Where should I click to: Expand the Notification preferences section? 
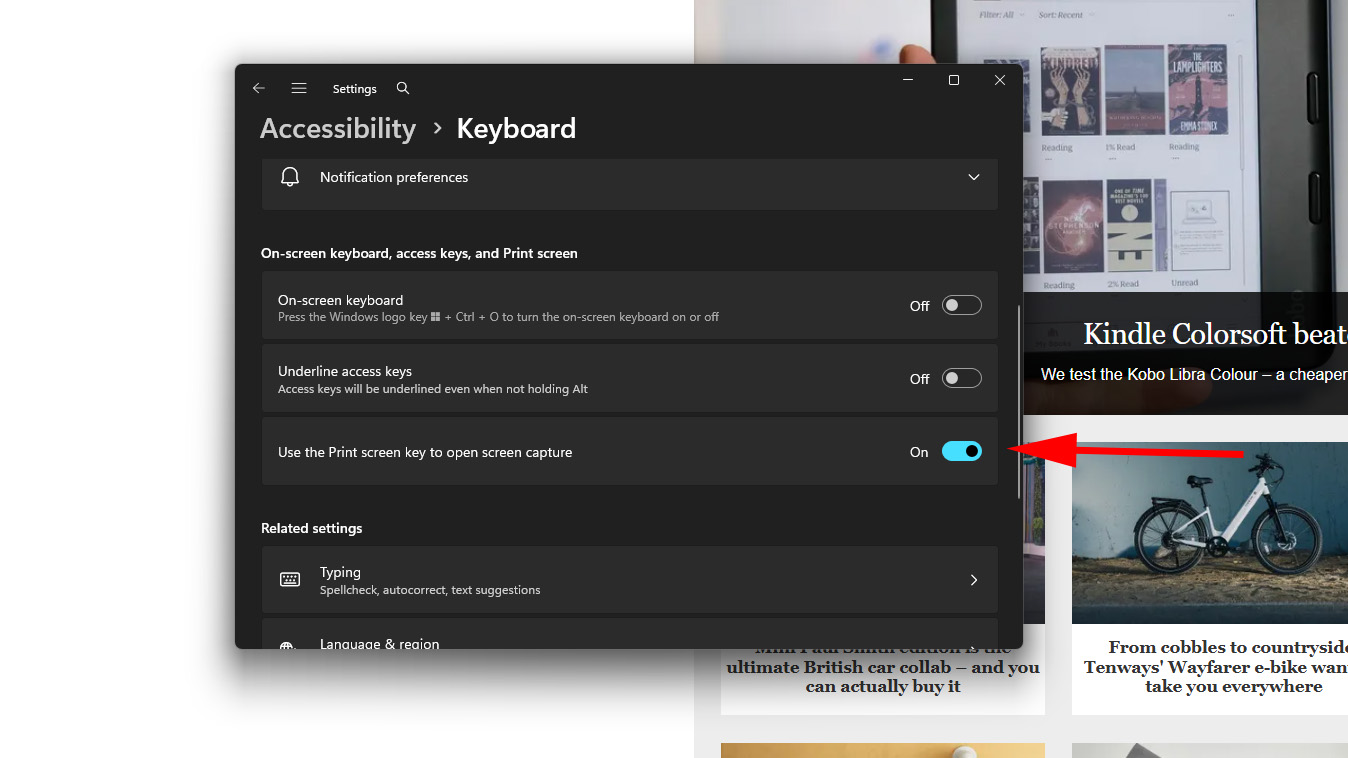973,176
